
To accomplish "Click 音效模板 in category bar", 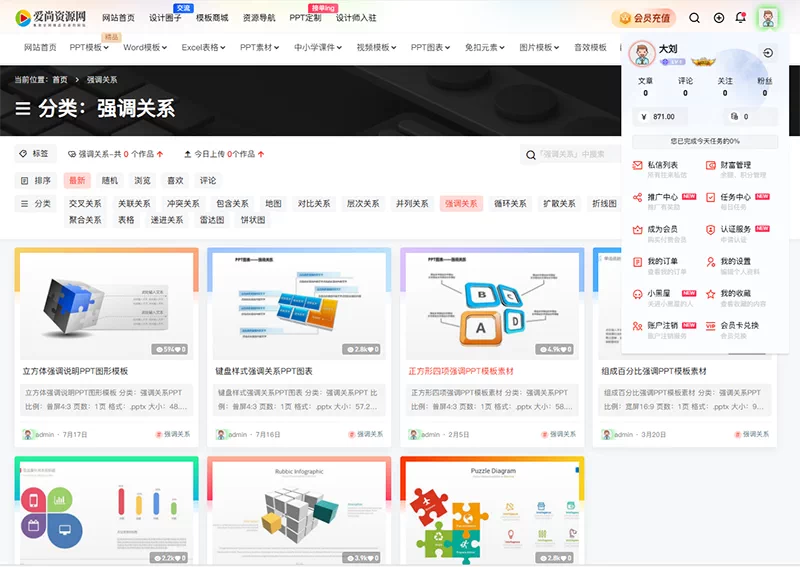I will [590, 47].
